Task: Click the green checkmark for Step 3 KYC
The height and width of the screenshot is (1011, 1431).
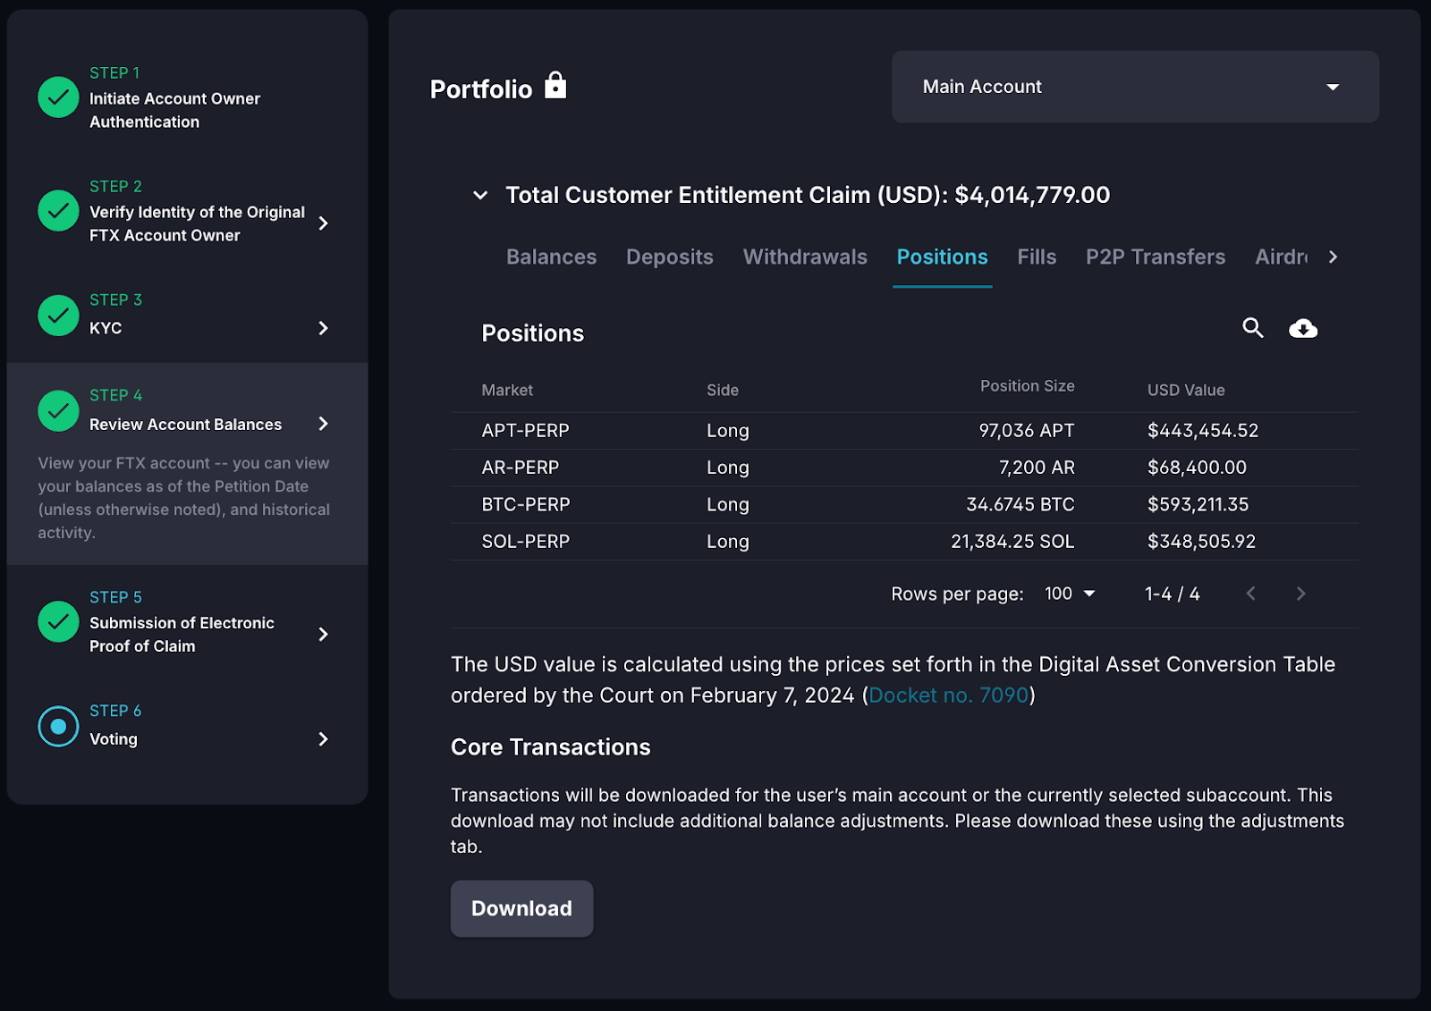Action: click(x=58, y=315)
